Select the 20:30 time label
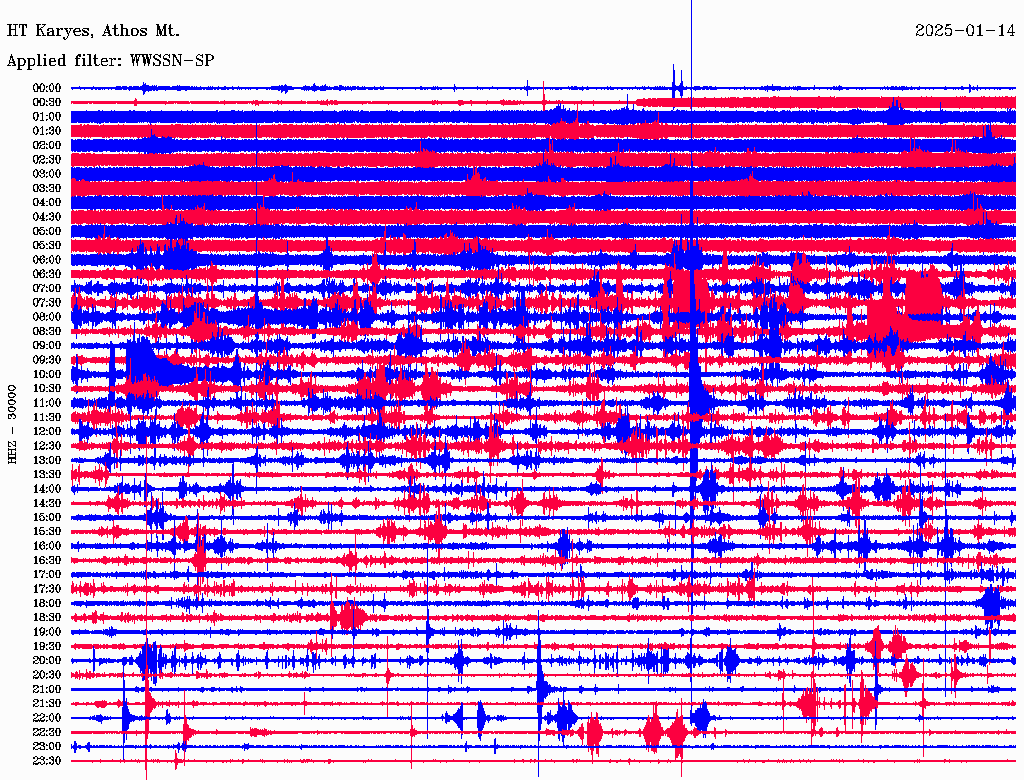 47,675
